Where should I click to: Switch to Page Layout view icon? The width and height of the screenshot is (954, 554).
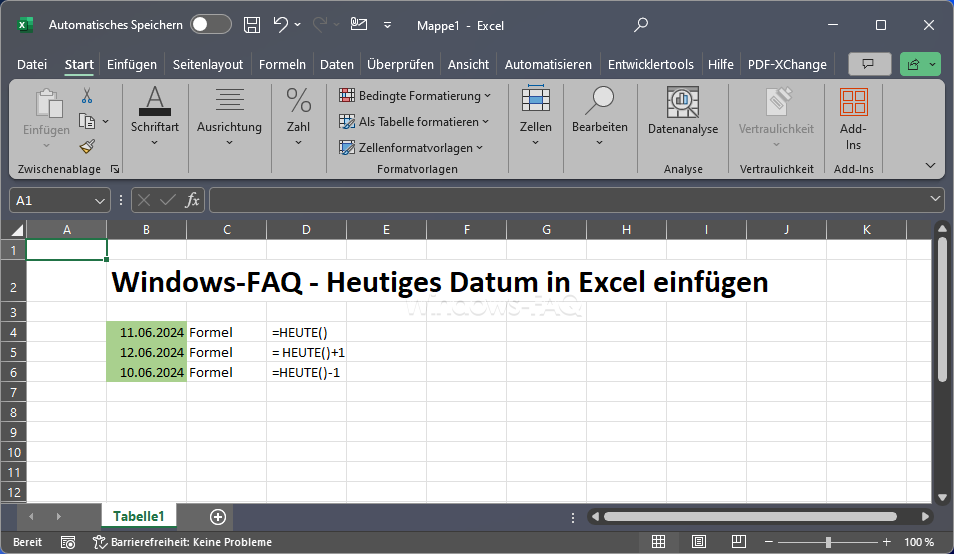tap(698, 542)
